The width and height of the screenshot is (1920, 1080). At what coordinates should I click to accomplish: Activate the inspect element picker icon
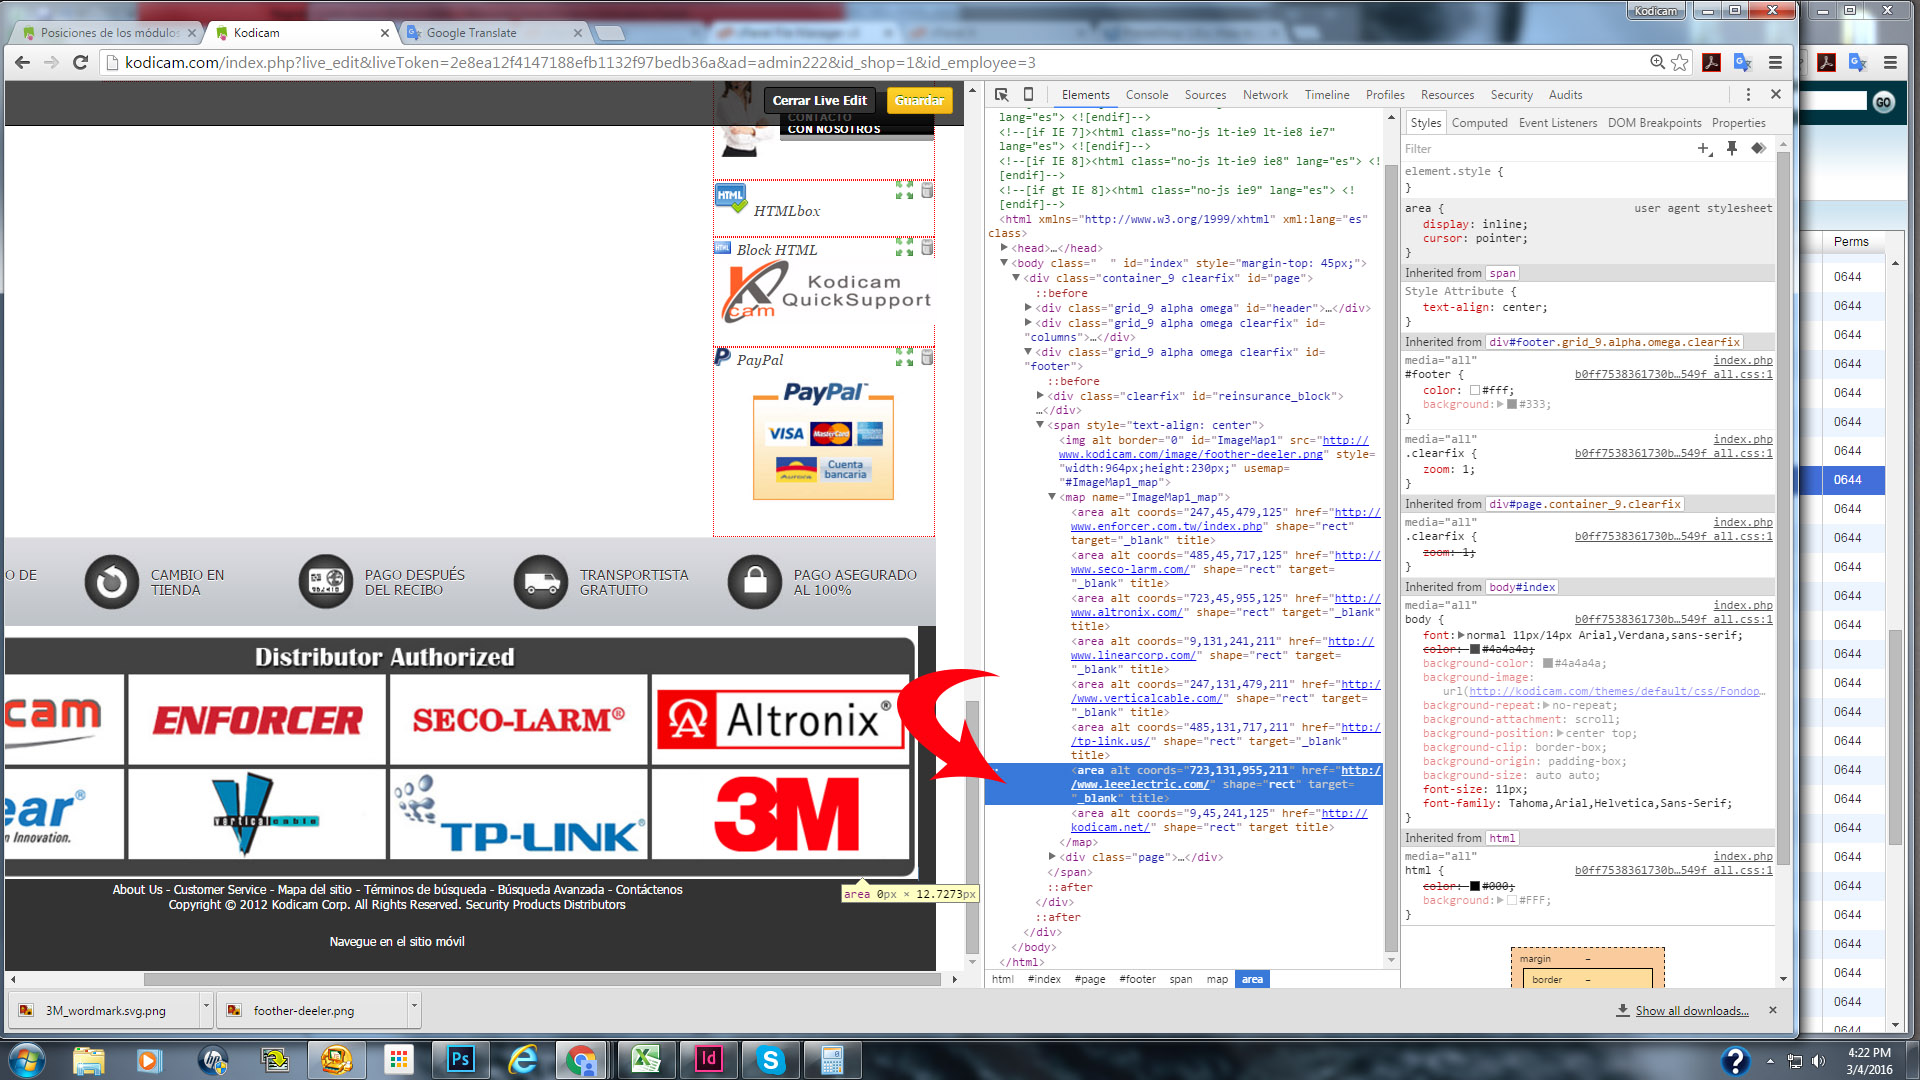coord(1001,95)
